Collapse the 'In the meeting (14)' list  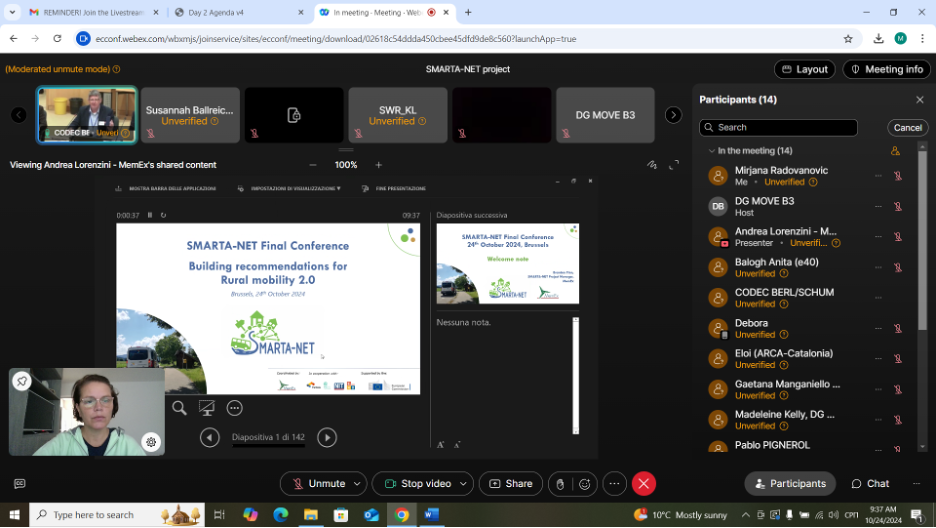click(711, 151)
